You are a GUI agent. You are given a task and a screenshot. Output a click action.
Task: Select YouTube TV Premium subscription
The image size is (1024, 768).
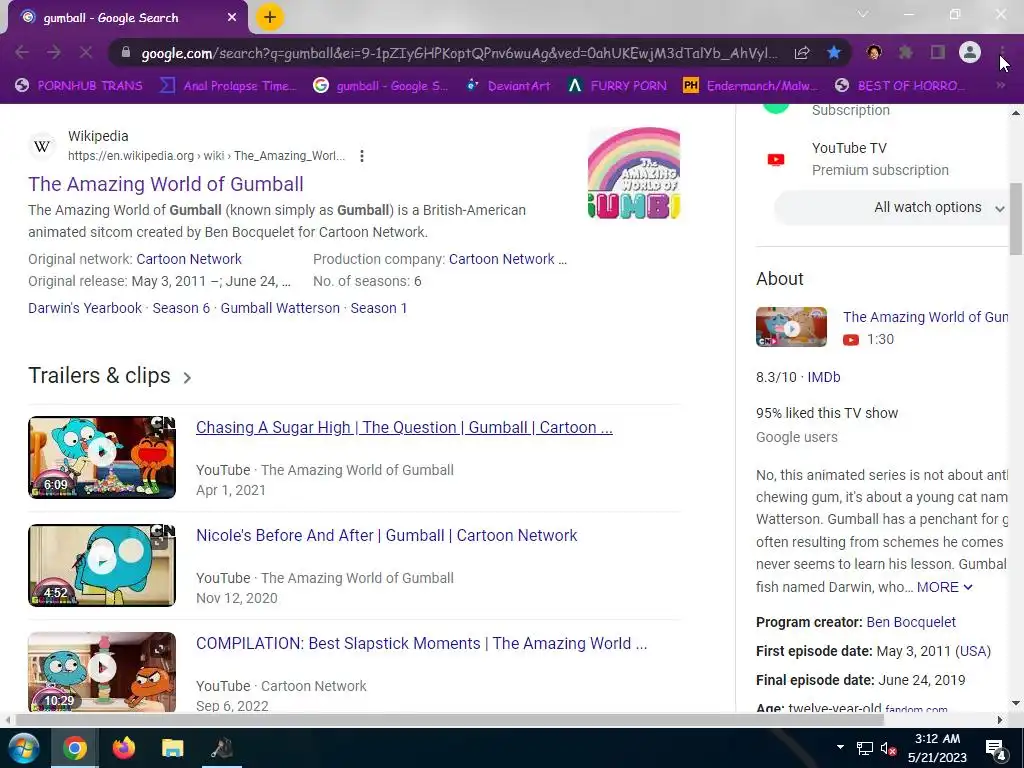(x=880, y=159)
